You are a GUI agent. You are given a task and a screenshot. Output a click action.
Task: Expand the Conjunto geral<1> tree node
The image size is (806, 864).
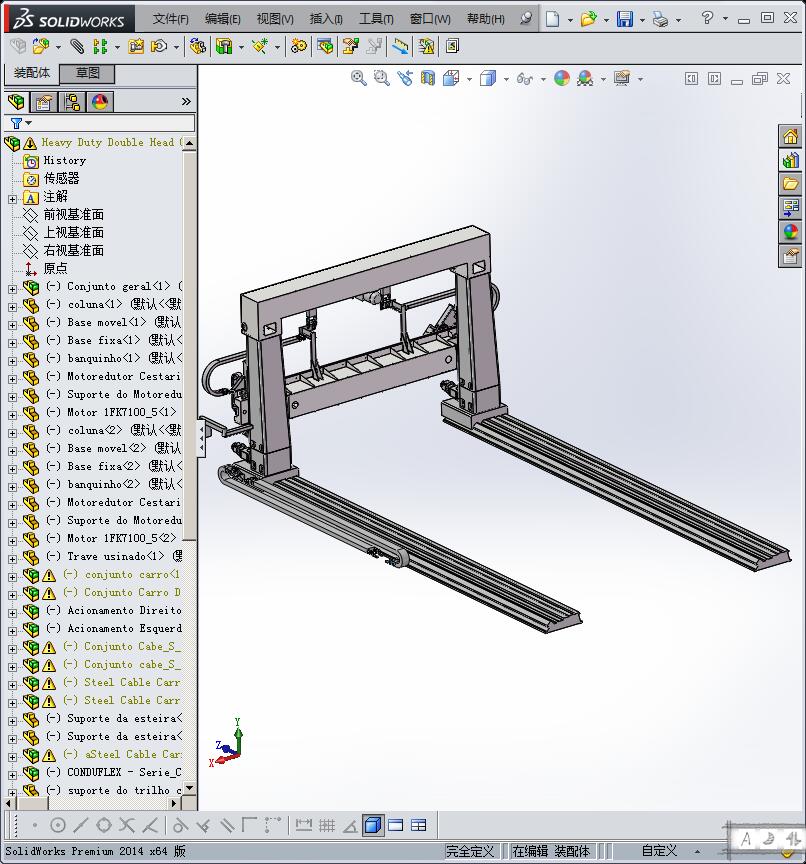click(x=12, y=289)
